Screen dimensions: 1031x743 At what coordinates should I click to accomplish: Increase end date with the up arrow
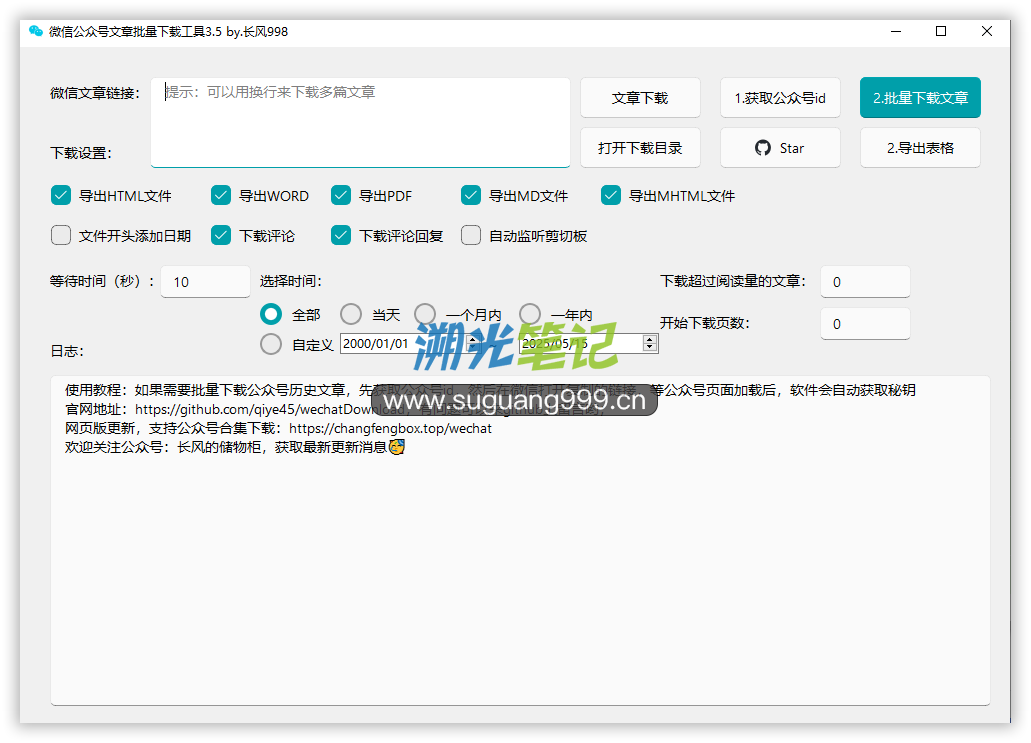click(650, 339)
